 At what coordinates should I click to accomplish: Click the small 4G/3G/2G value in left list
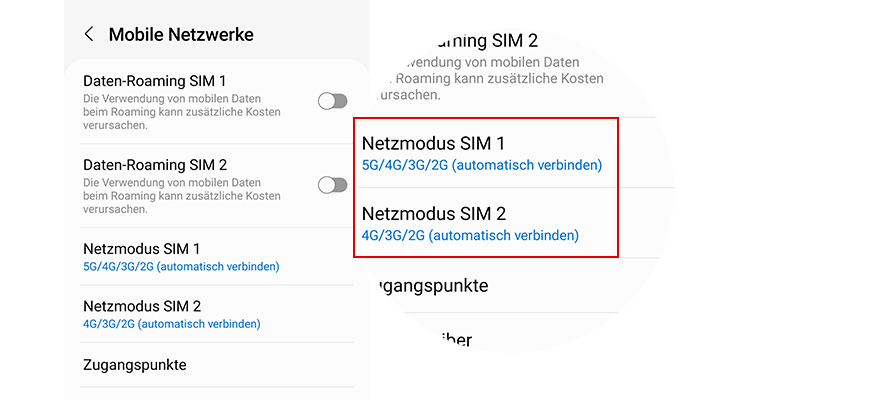point(171,325)
